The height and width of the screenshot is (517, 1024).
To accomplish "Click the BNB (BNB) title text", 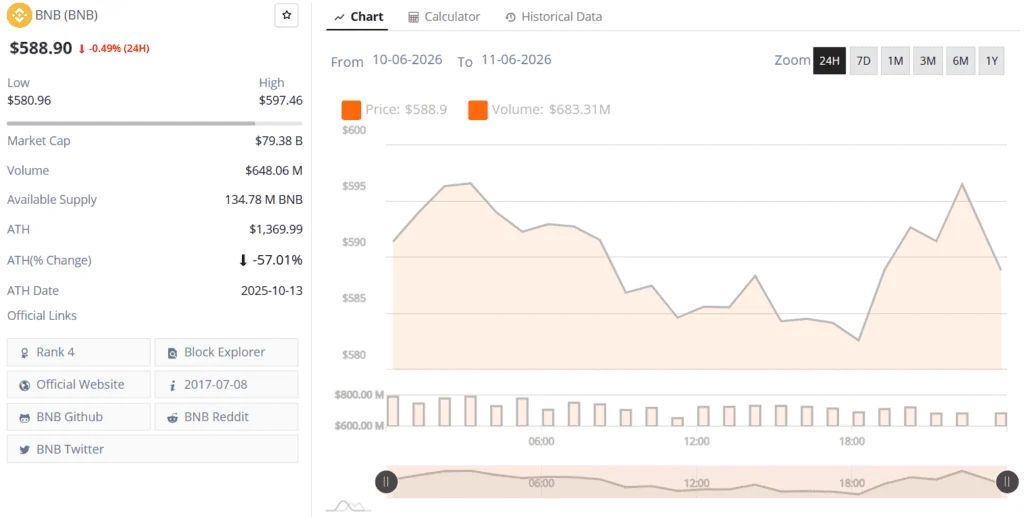I will 67,14.
